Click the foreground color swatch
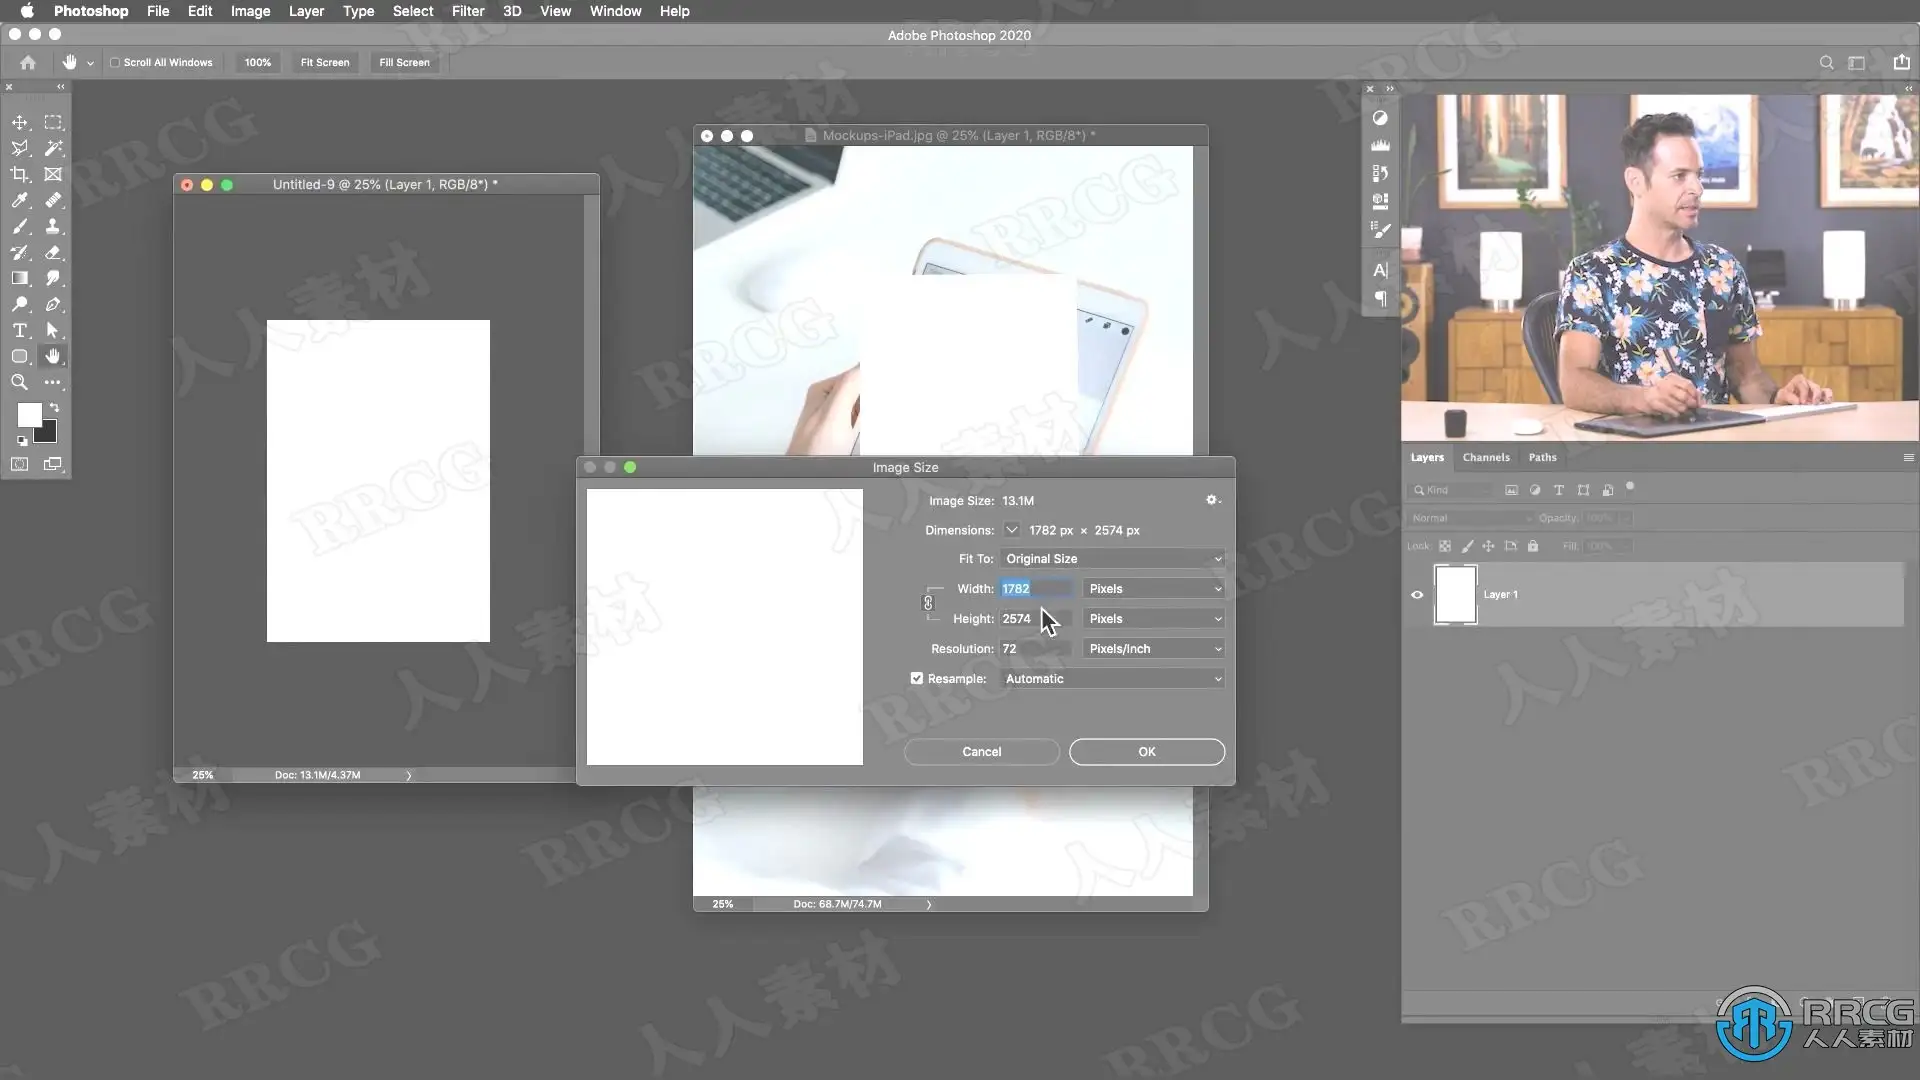Image resolution: width=1920 pixels, height=1080 pixels. coord(29,414)
